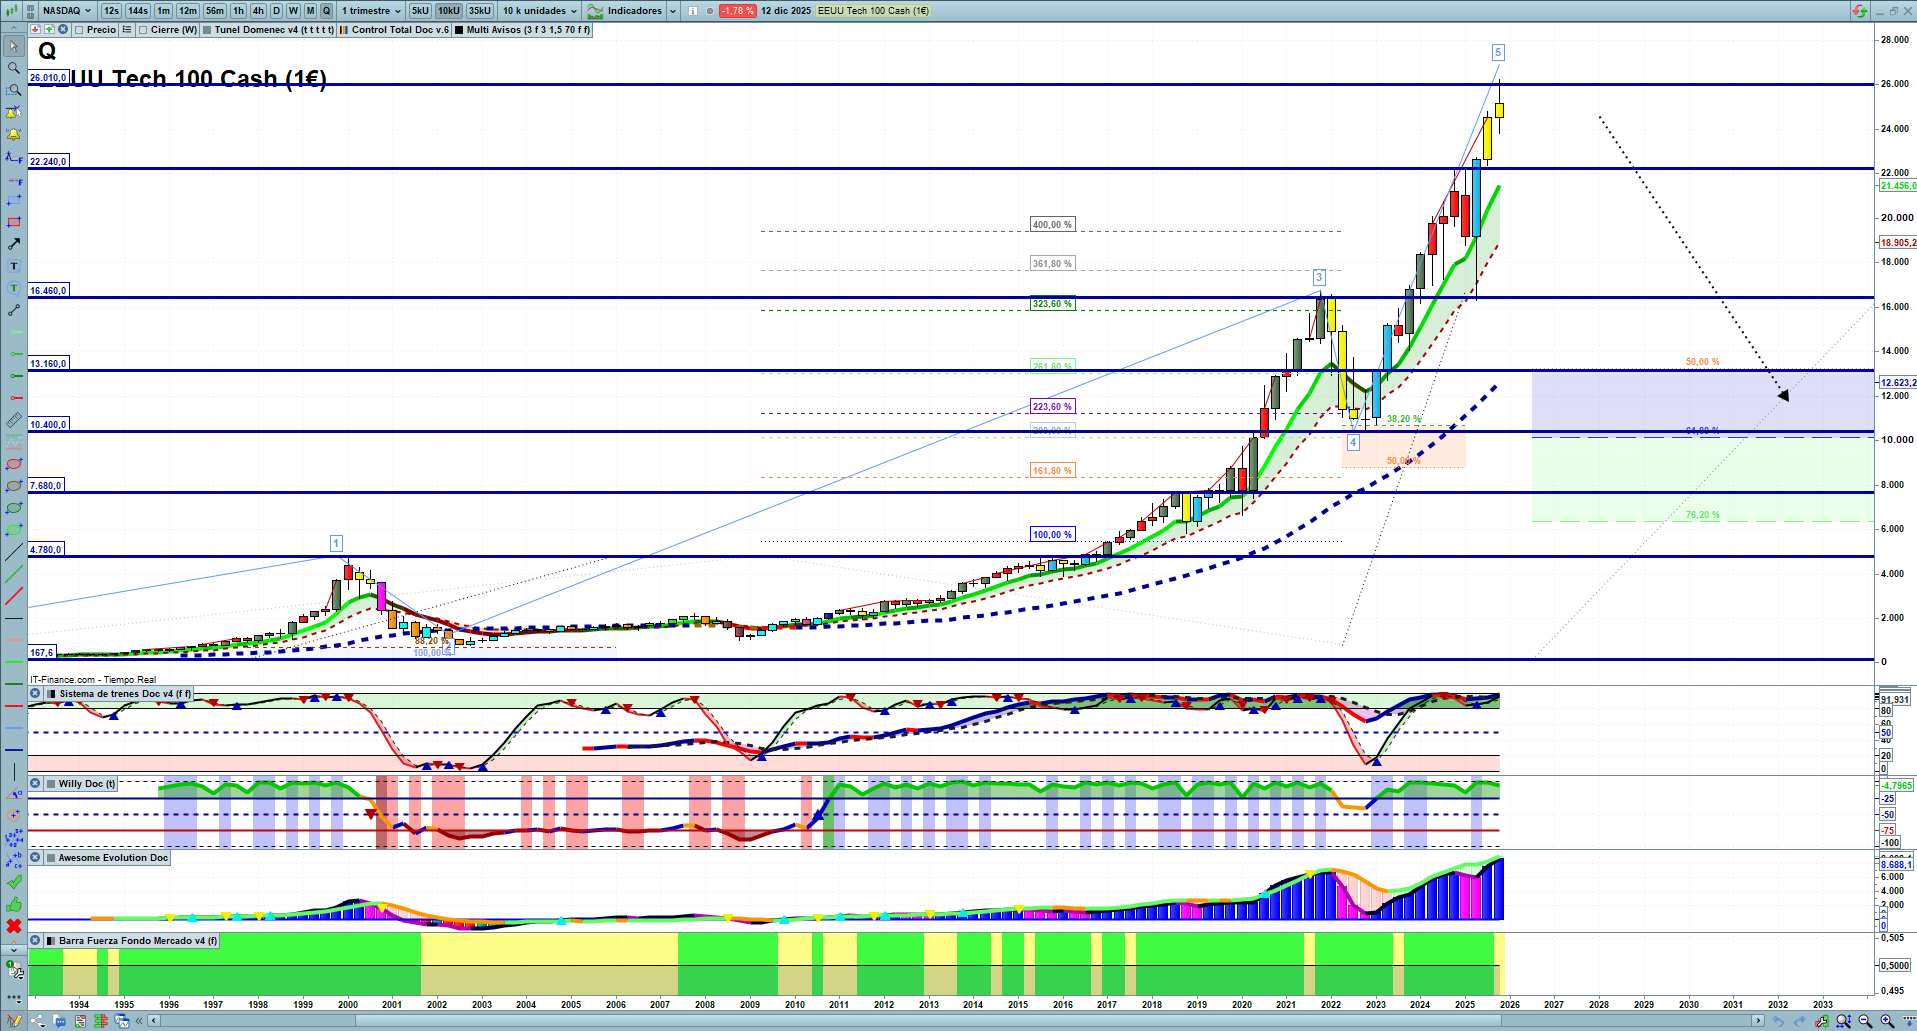This screenshot has width=1917, height=1031.
Task: Toggle the Precio checkbox
Action: (x=79, y=30)
